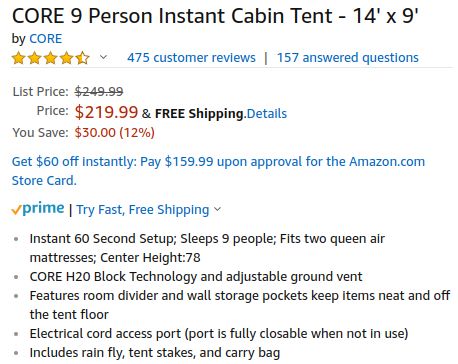Open the 157 answered questions link
Viewport: 458px width, 364px height.
pyautogui.click(x=348, y=58)
